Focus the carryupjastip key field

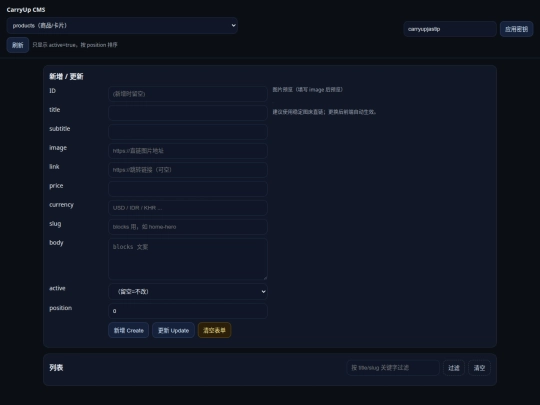[x=450, y=29]
